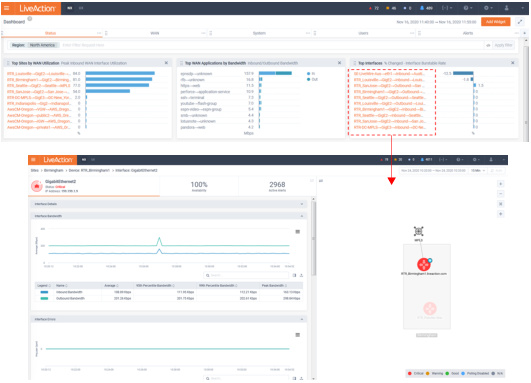This screenshot has height=383, width=531.
Task: Select the Users dashboard tab
Action: coord(363,33)
